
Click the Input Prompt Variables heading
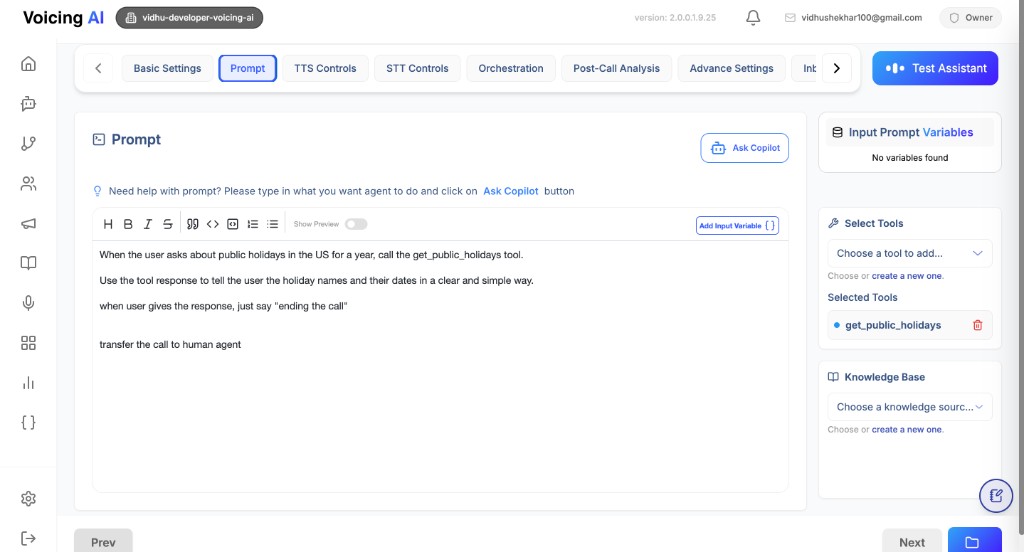910,133
